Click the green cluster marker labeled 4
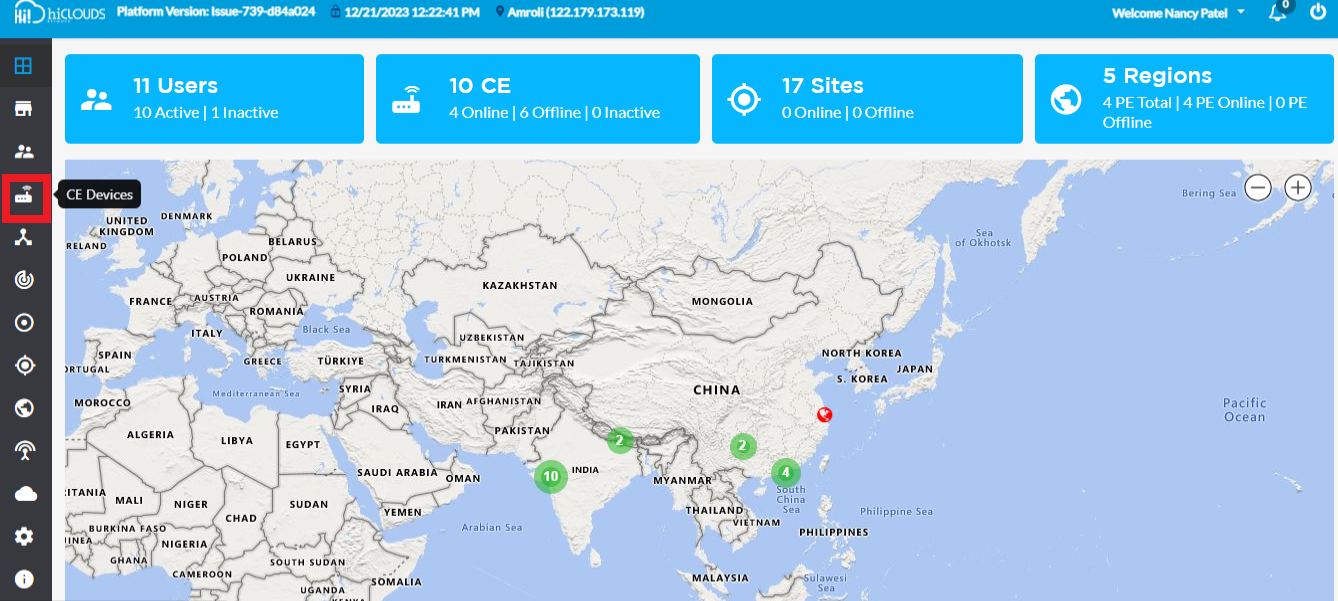Screen dimensions: 1338x601 click(x=785, y=472)
